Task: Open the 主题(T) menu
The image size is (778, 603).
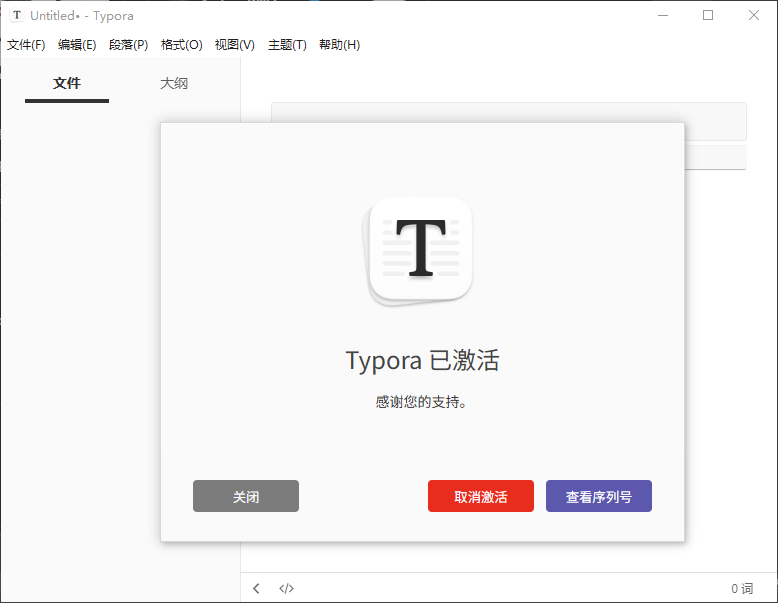Action: pos(287,45)
